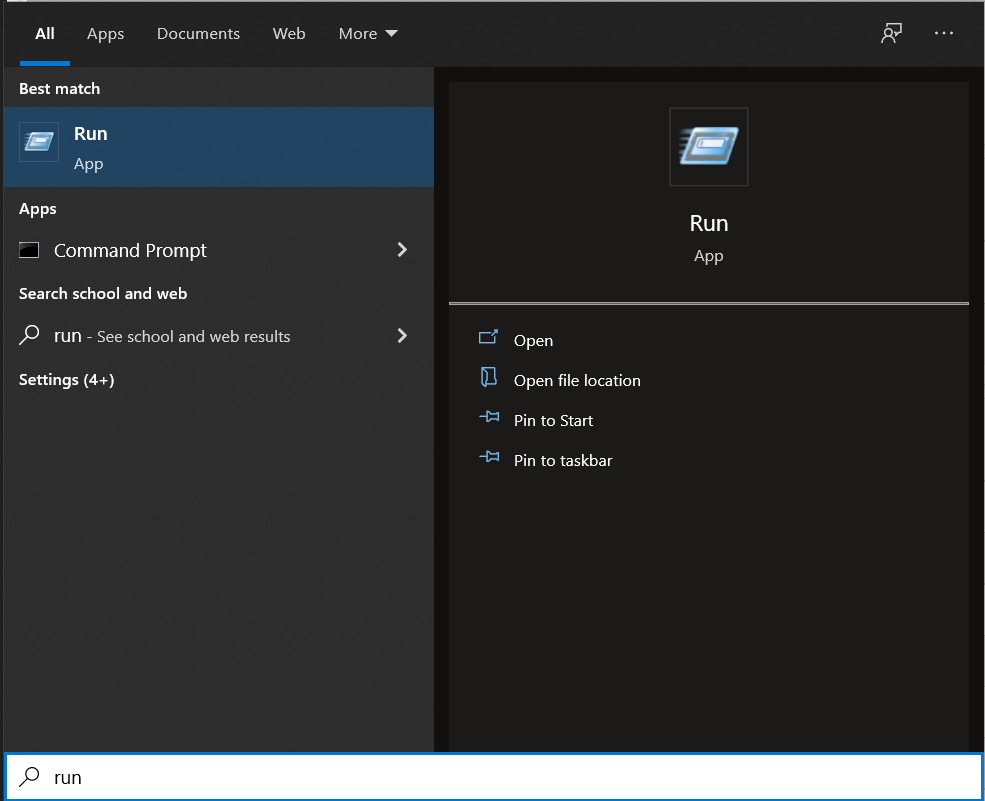Click the magnifier icon beside web results
The width and height of the screenshot is (985, 801).
(30, 336)
